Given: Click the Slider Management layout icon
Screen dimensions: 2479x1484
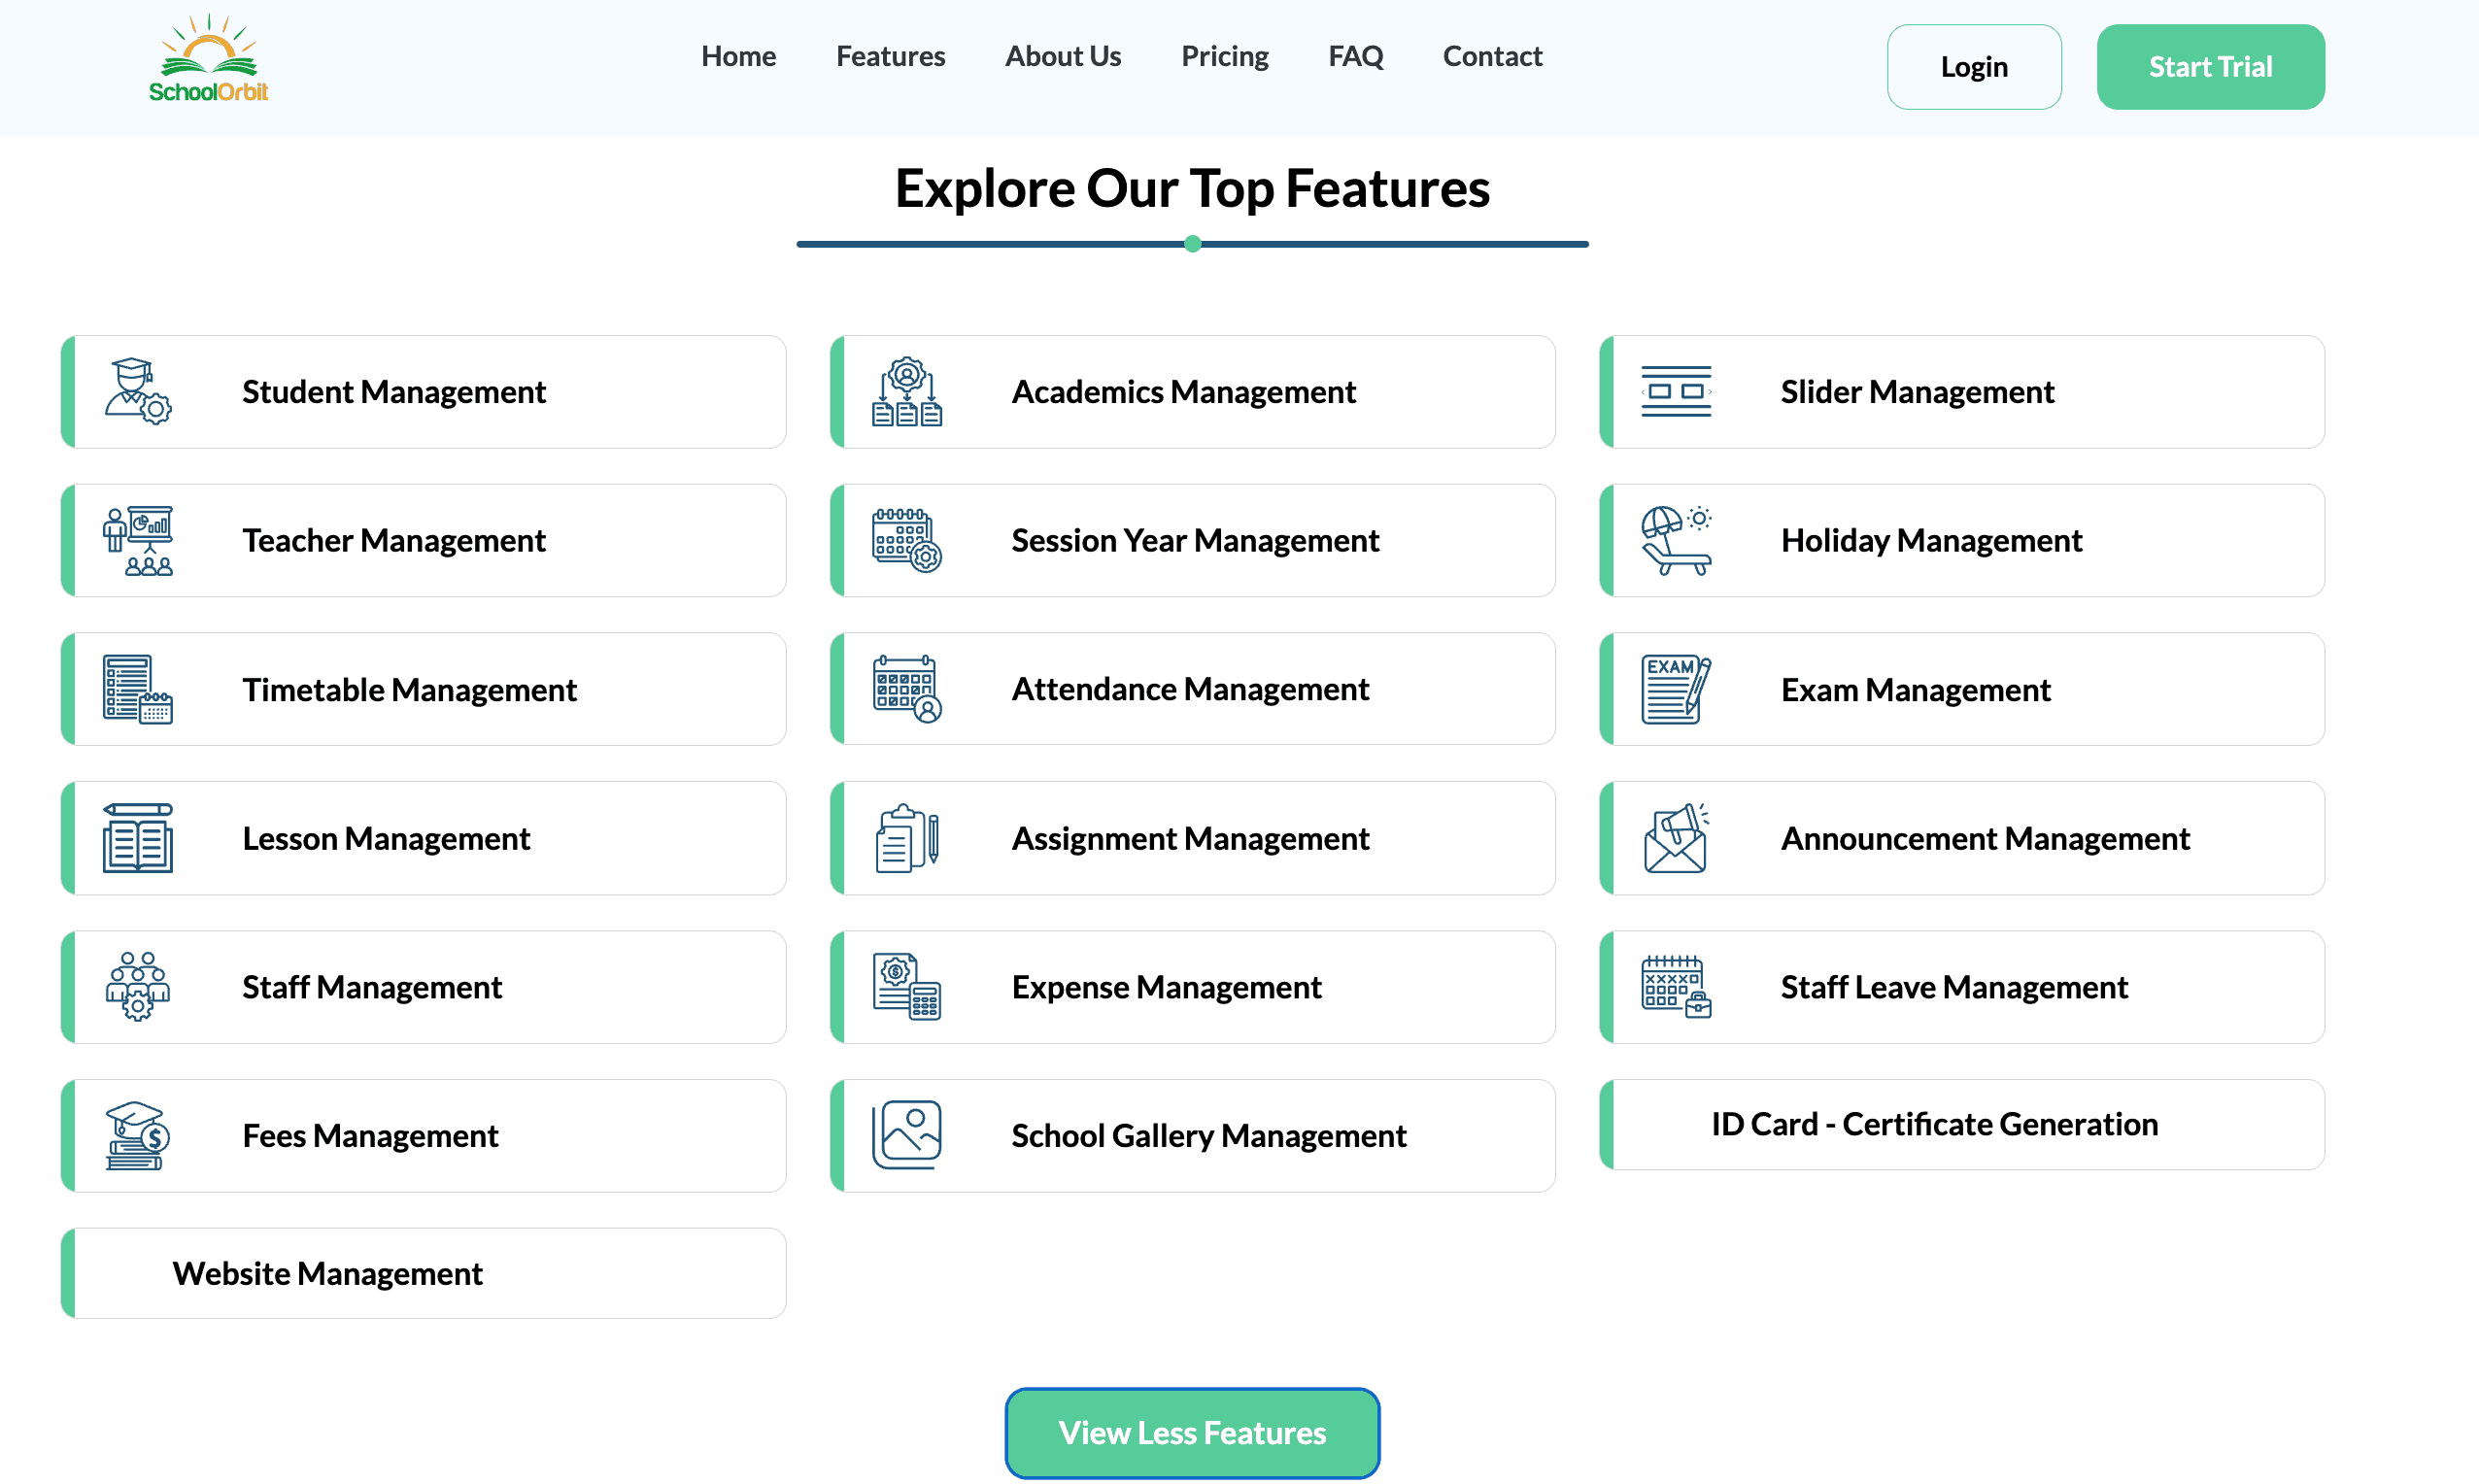Looking at the screenshot, I should pos(1676,391).
